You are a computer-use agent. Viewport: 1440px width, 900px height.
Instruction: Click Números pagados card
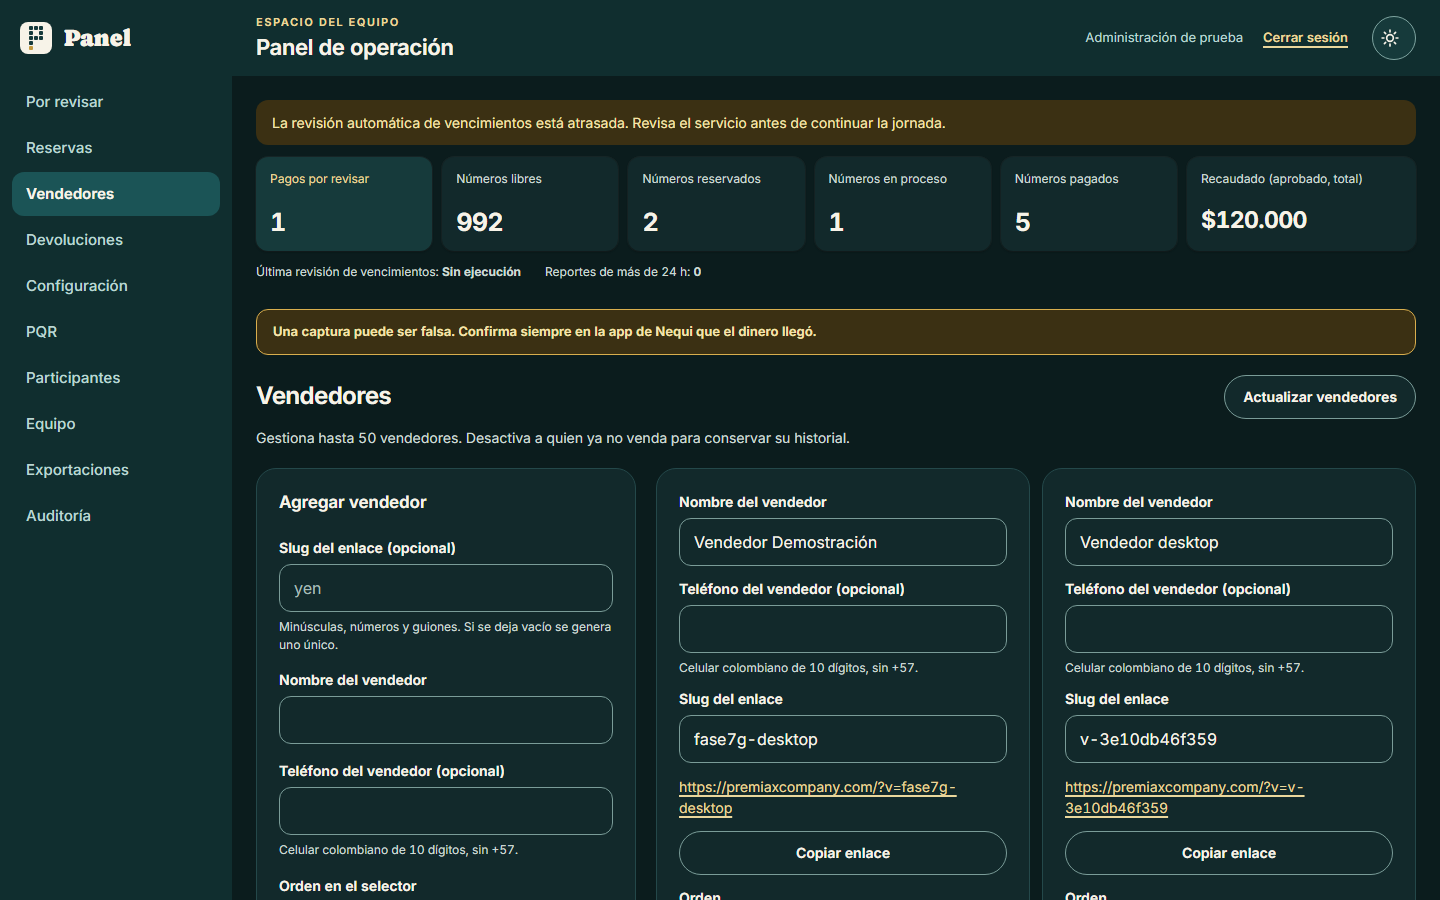click(1088, 203)
